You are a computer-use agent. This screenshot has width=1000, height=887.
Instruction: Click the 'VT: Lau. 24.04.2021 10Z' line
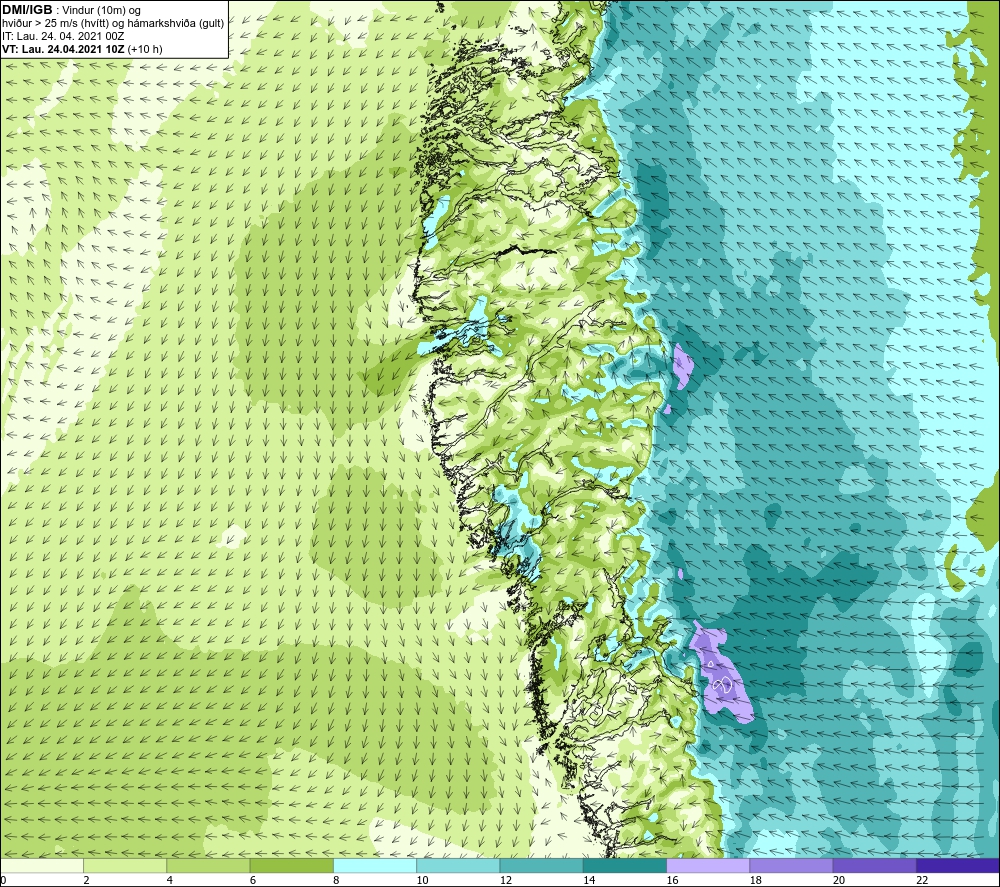click(64, 49)
